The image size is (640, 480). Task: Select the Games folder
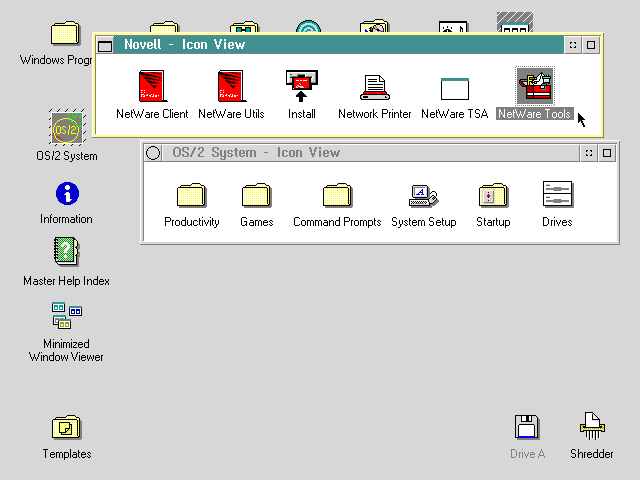coord(256,195)
